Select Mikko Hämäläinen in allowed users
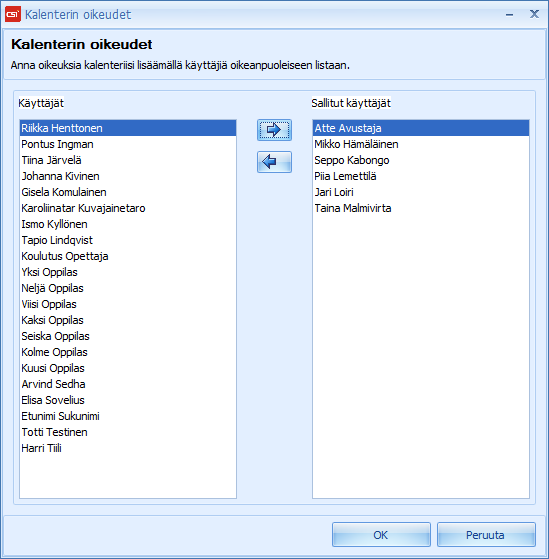 point(421,144)
